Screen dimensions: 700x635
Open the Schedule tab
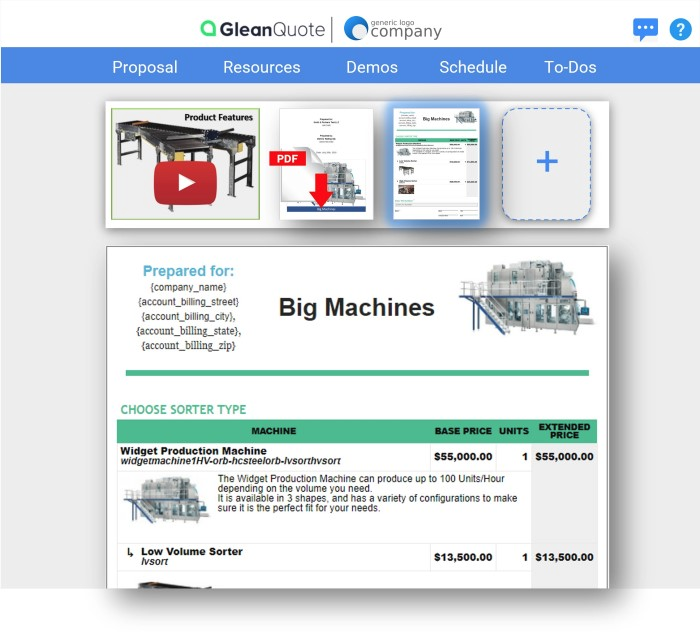[x=473, y=67]
